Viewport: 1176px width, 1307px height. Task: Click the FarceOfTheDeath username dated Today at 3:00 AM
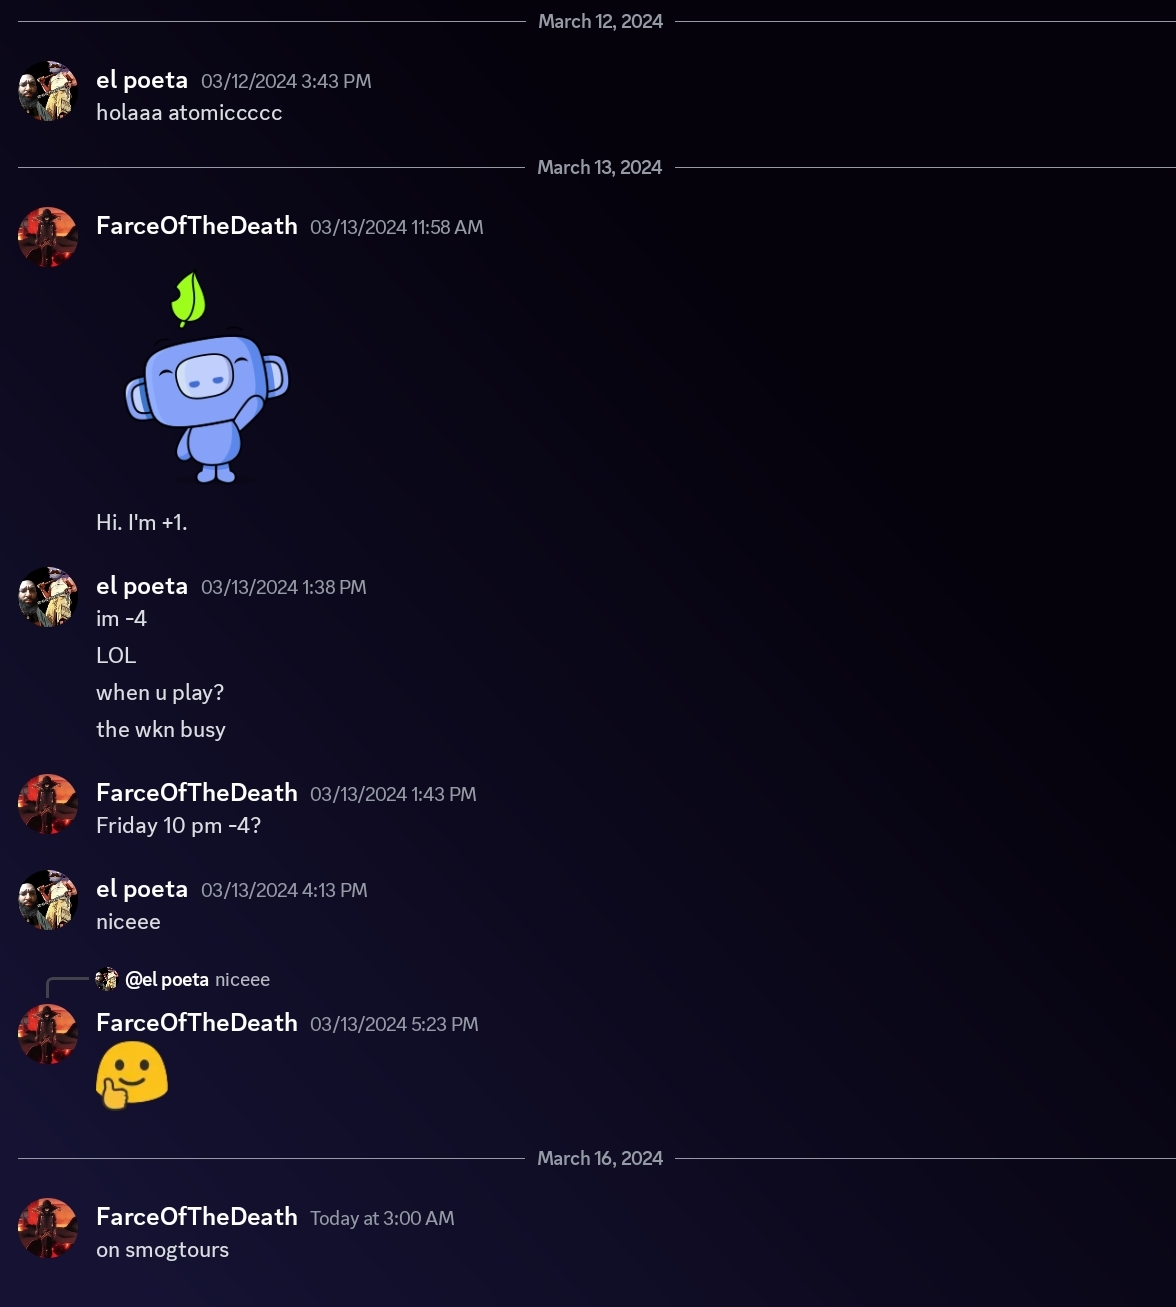(x=197, y=1217)
